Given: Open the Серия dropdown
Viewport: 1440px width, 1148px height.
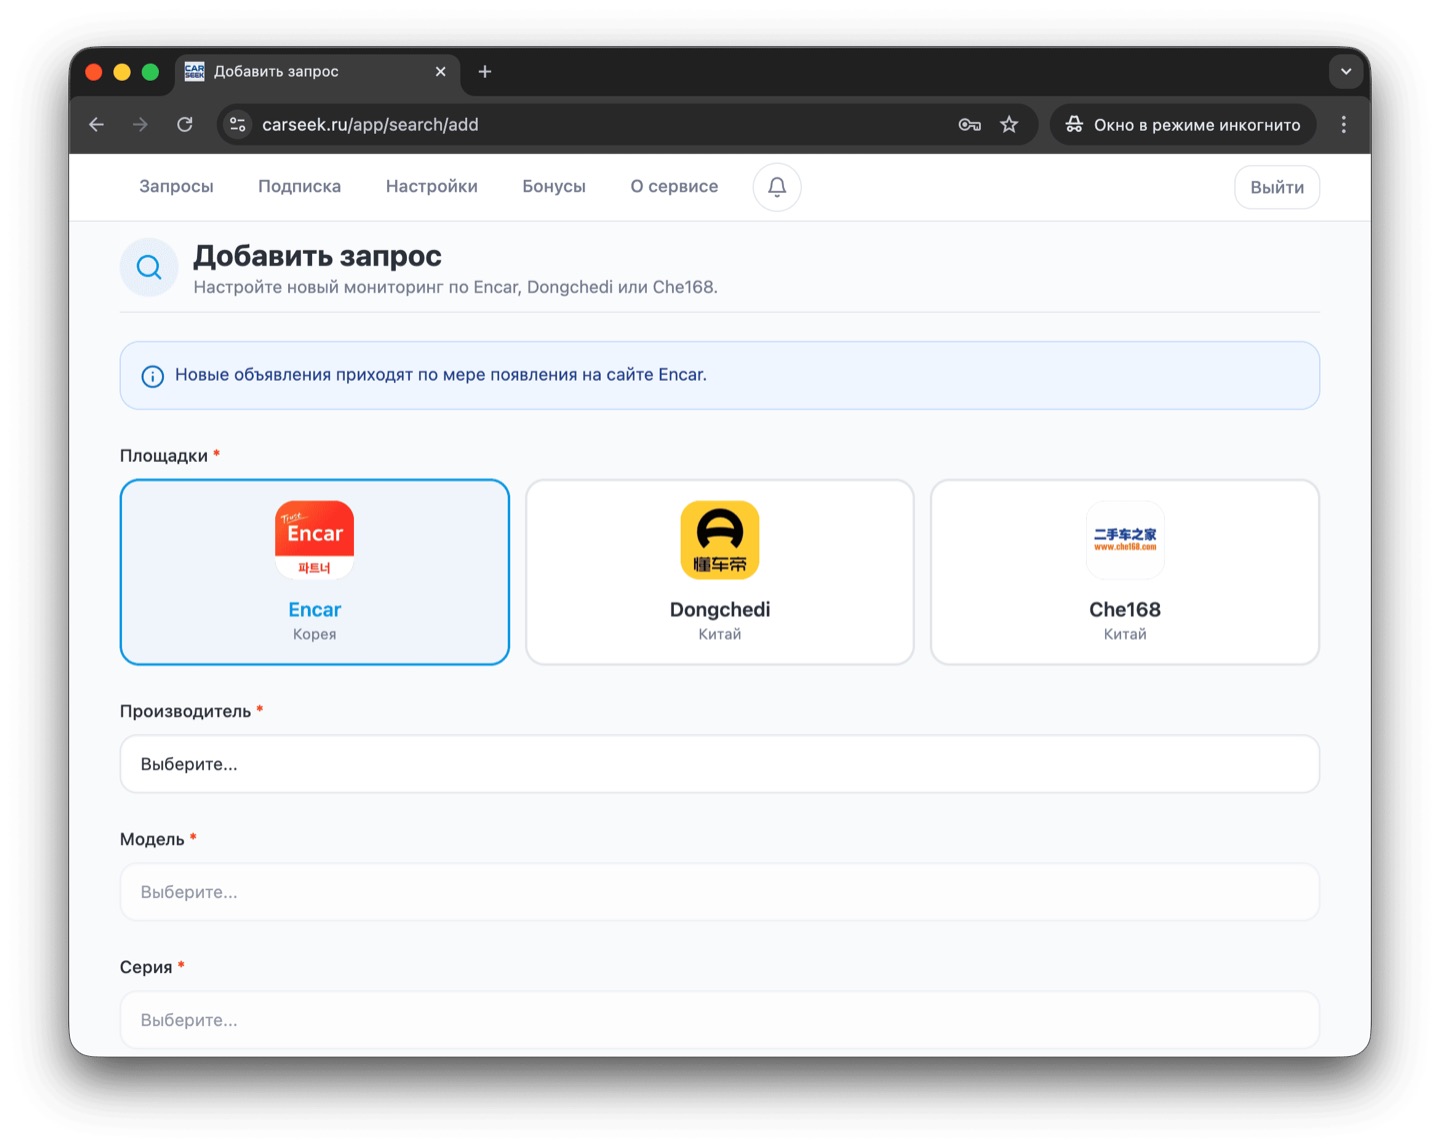Looking at the screenshot, I should coord(720,1020).
